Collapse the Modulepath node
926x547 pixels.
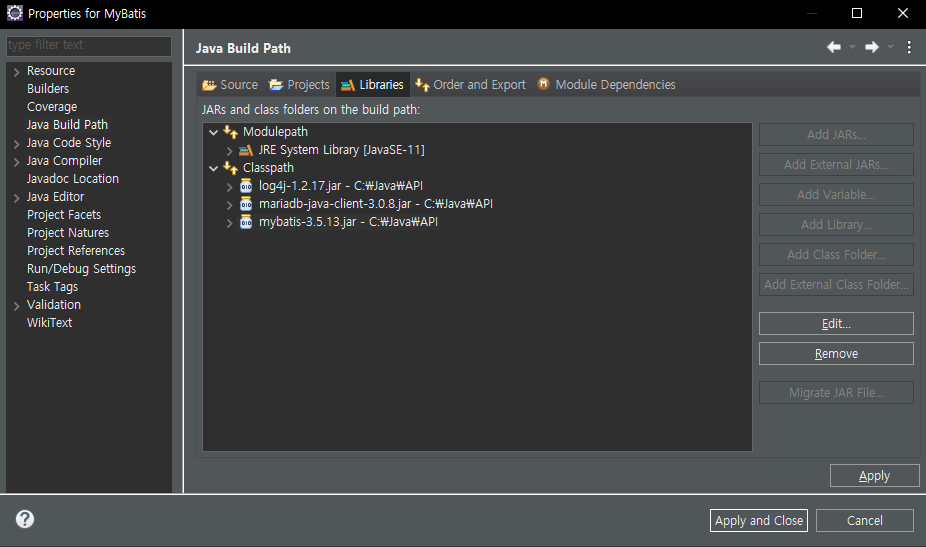click(x=214, y=132)
